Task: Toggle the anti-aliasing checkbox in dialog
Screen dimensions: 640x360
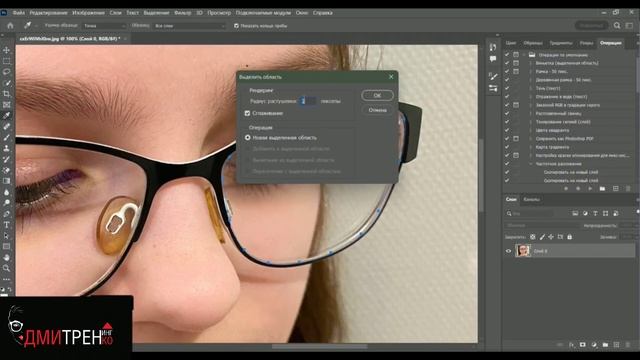Action: click(x=247, y=113)
